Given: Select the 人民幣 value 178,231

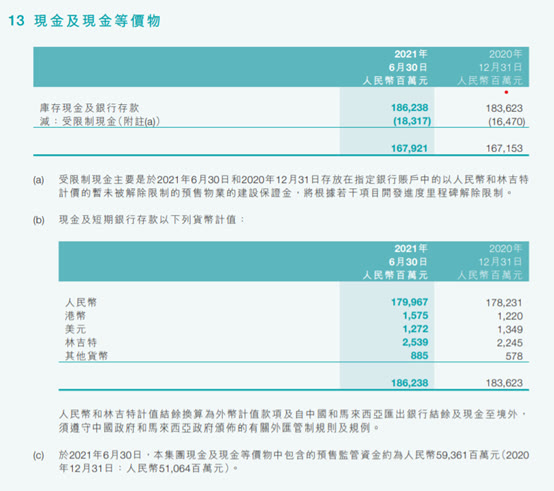Looking at the screenshot, I should click(x=504, y=303).
